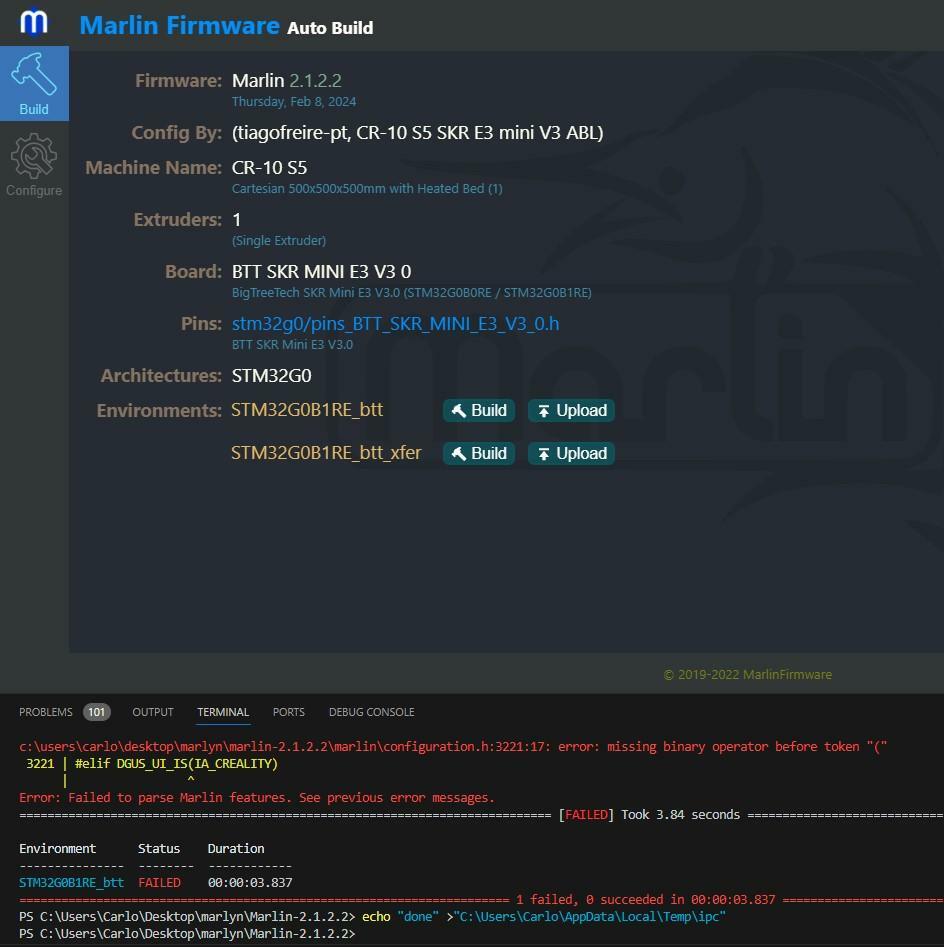
Task: Click the 101 problems count badge
Action: click(x=97, y=712)
